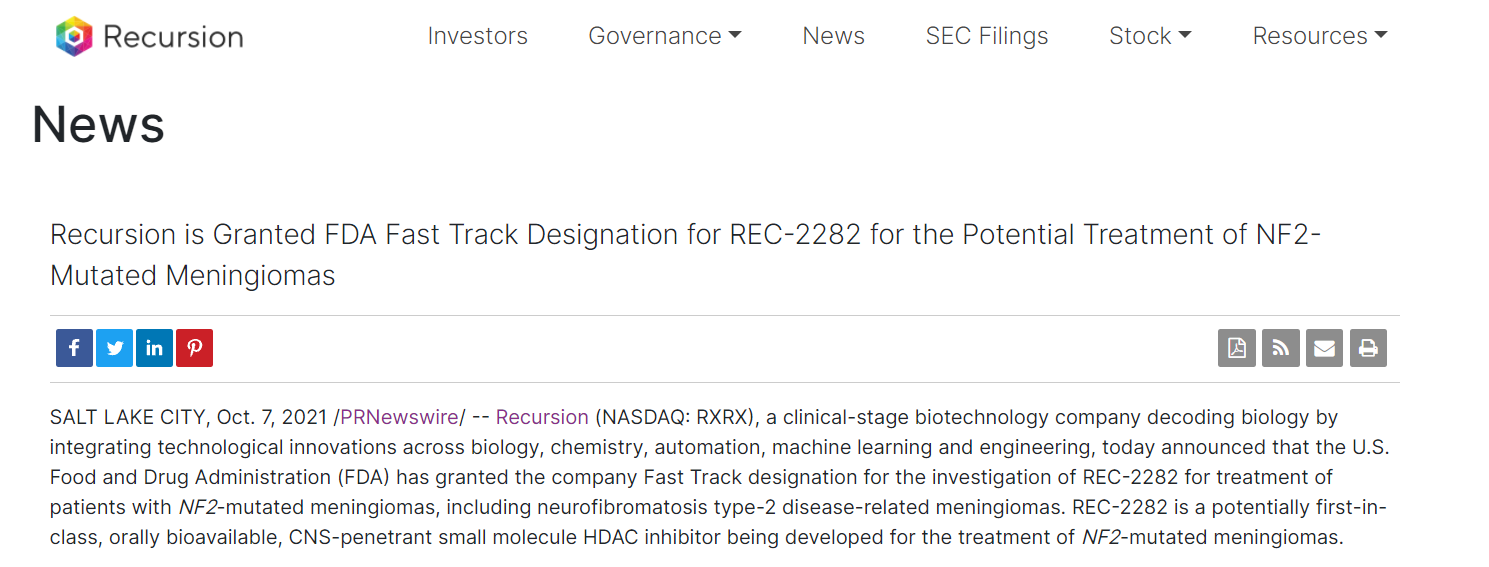Email this press release
The height and width of the screenshot is (567, 1489).
(1325, 348)
